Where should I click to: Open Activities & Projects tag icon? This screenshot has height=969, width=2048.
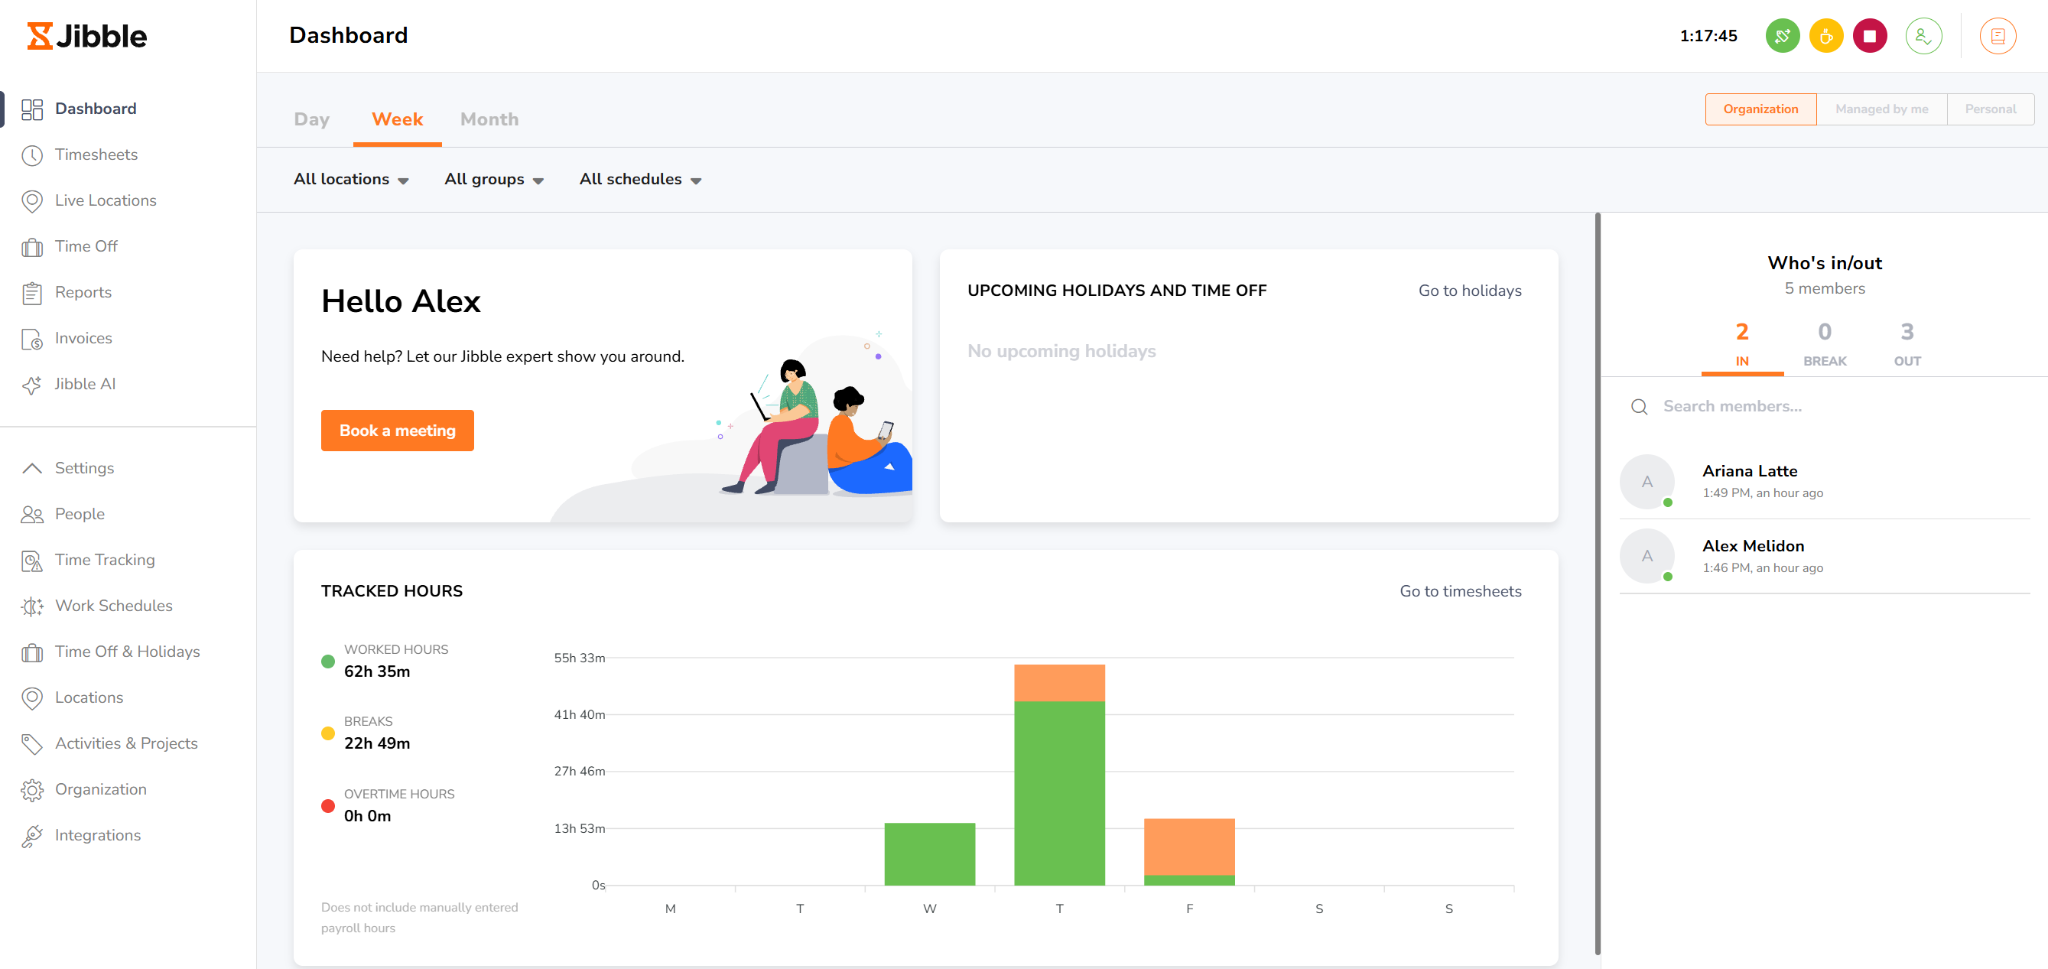point(32,744)
